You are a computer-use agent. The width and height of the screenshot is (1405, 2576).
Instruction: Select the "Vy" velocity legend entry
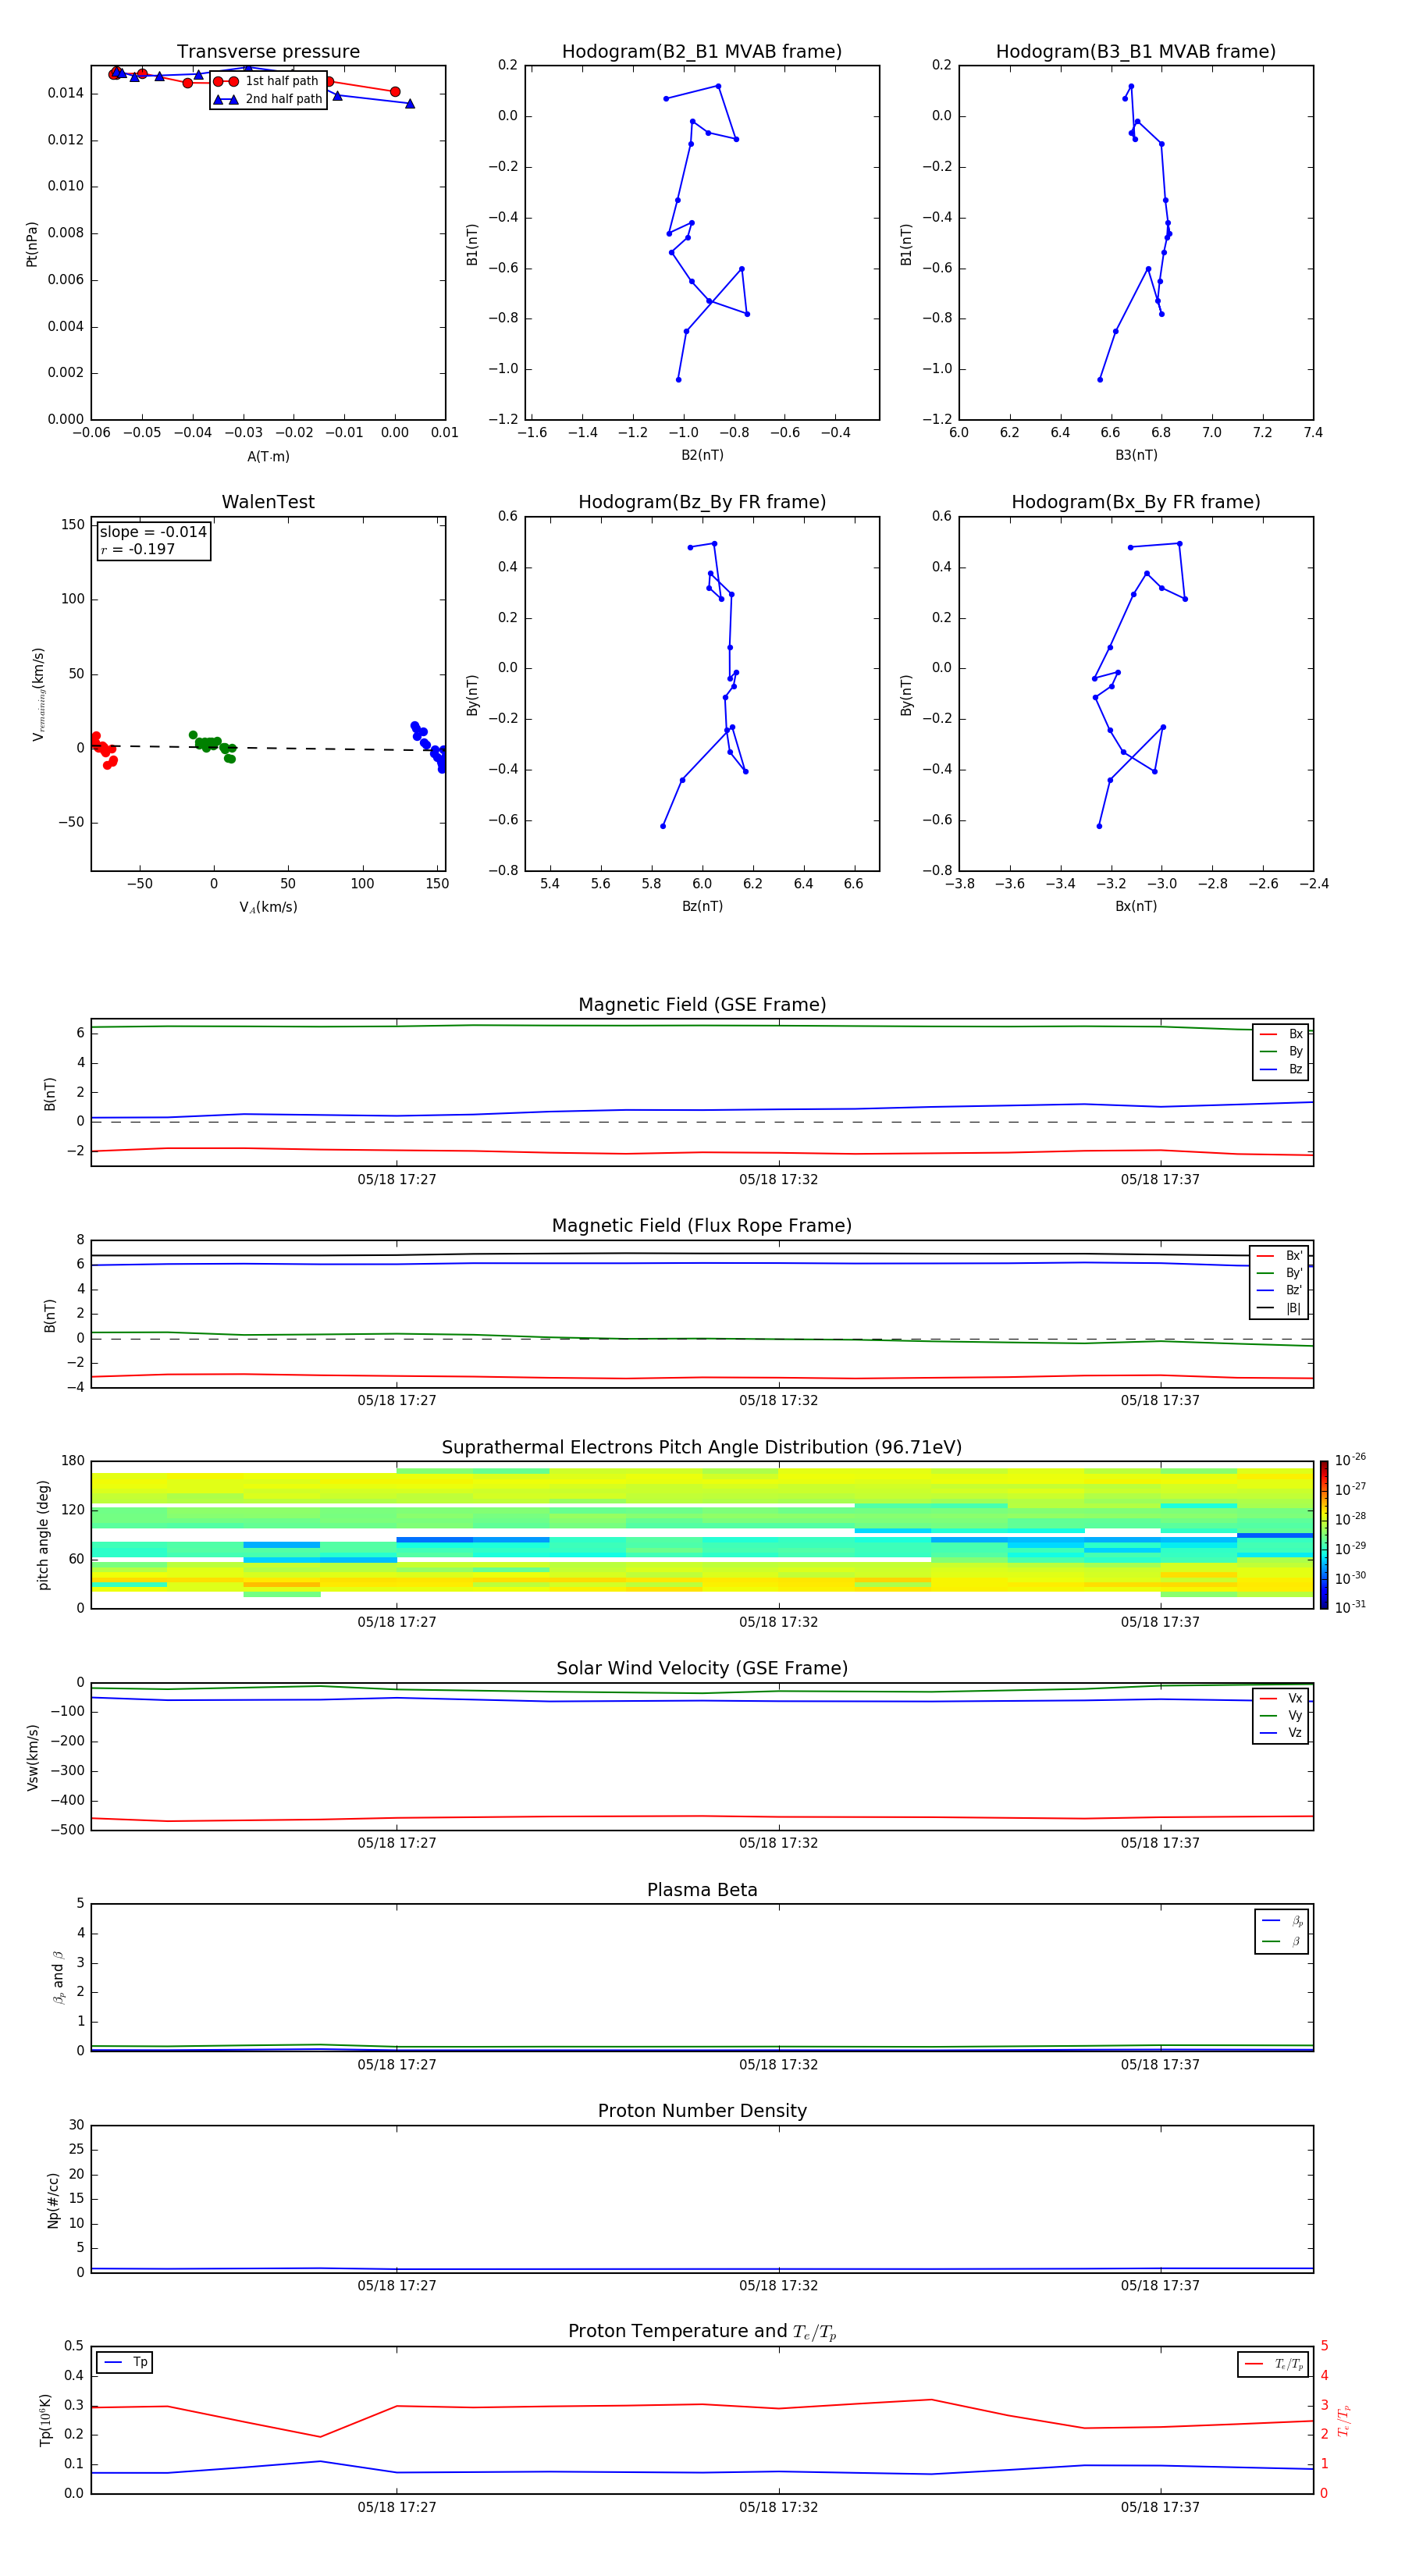[1281, 1715]
